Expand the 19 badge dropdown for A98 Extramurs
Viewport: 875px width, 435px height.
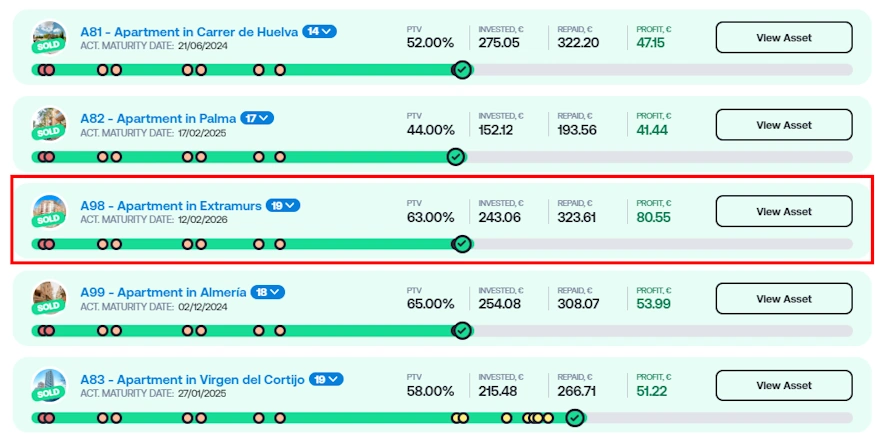283,205
